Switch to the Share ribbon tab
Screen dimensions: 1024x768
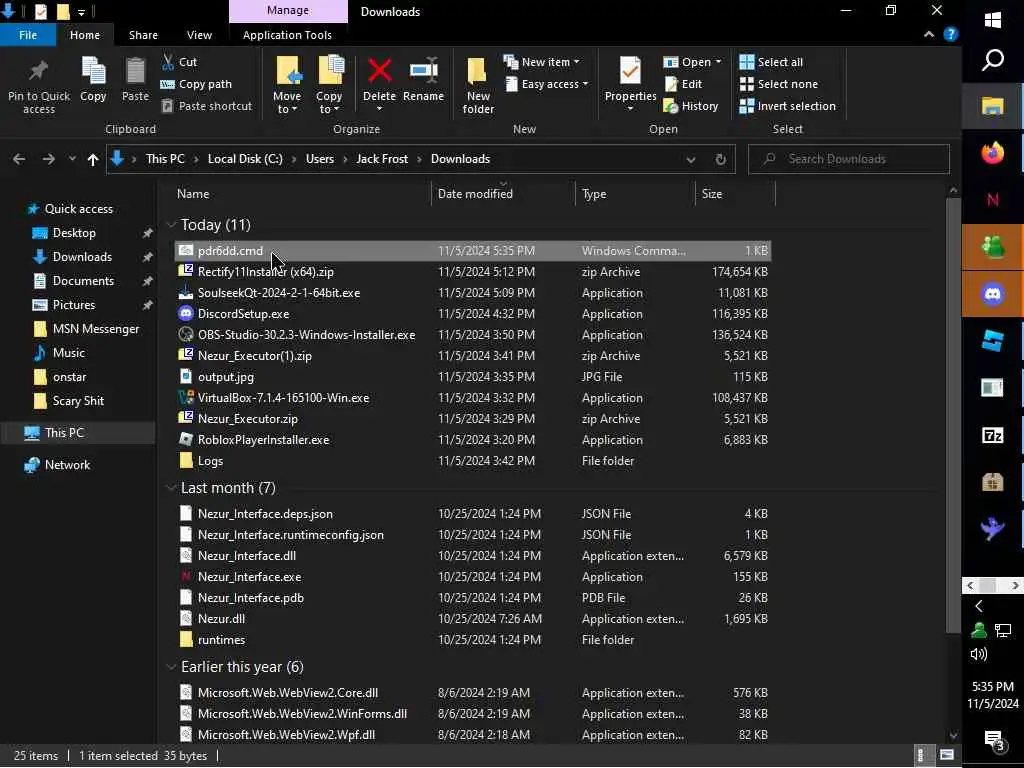coord(143,35)
